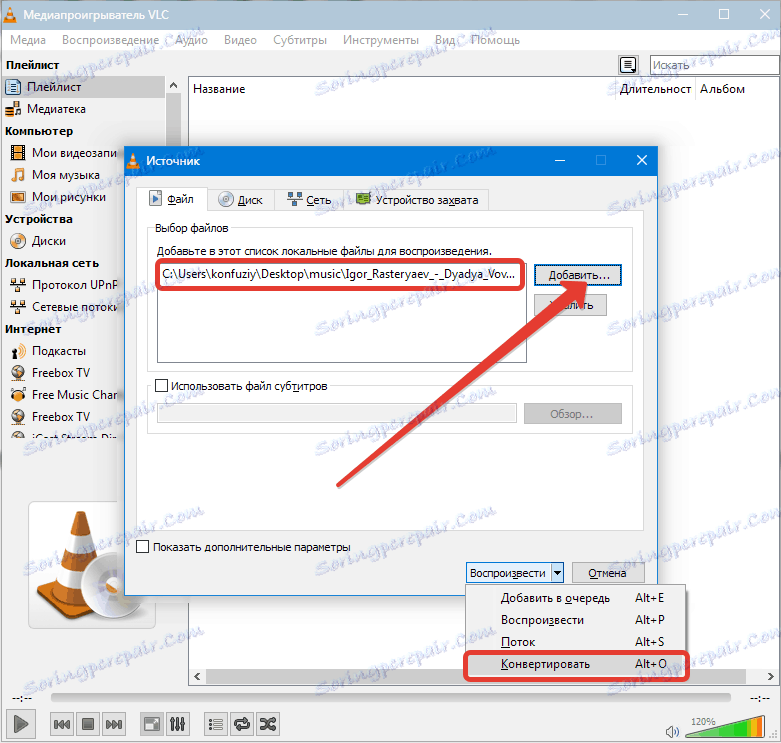
Task: Click the Воспроизвести main button
Action: point(508,573)
